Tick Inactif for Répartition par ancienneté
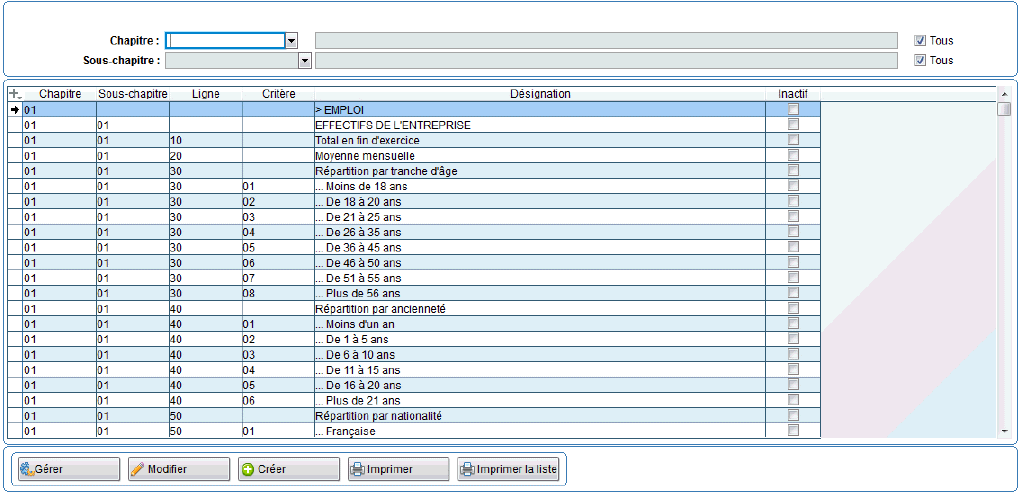Viewport: 1022px width, 494px height. tap(793, 308)
